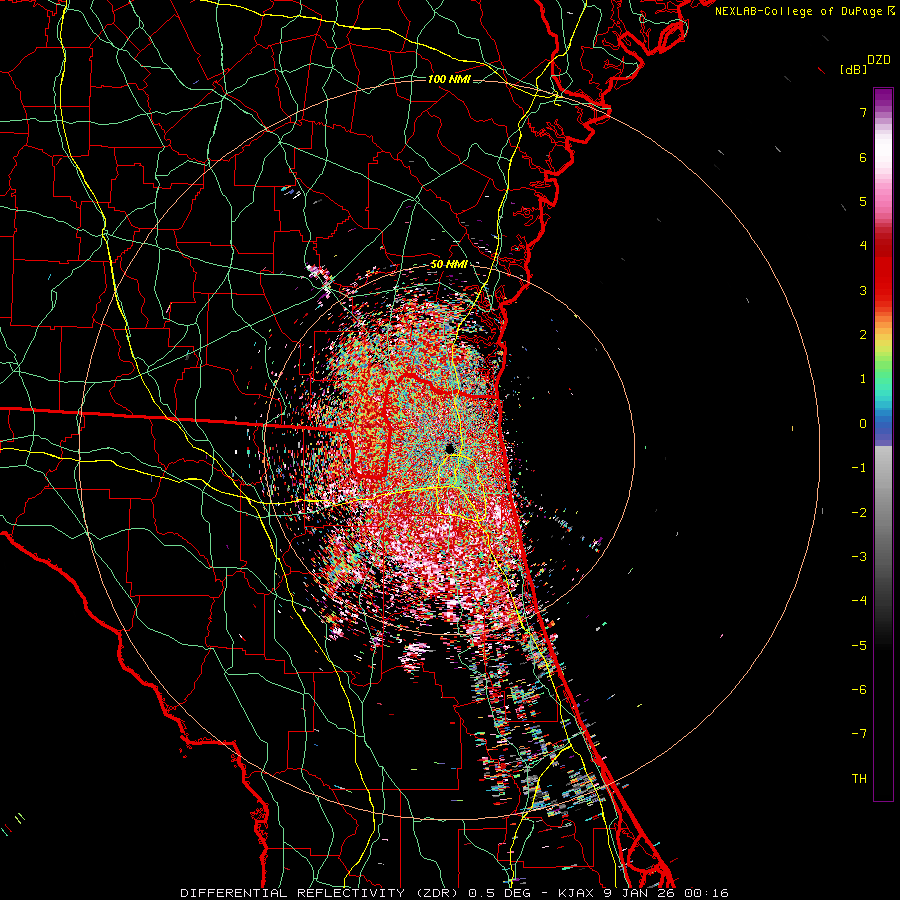This screenshot has width=900, height=900.
Task: Click the Differential Reflectivity (ZDR) caption text
Action: [319, 893]
